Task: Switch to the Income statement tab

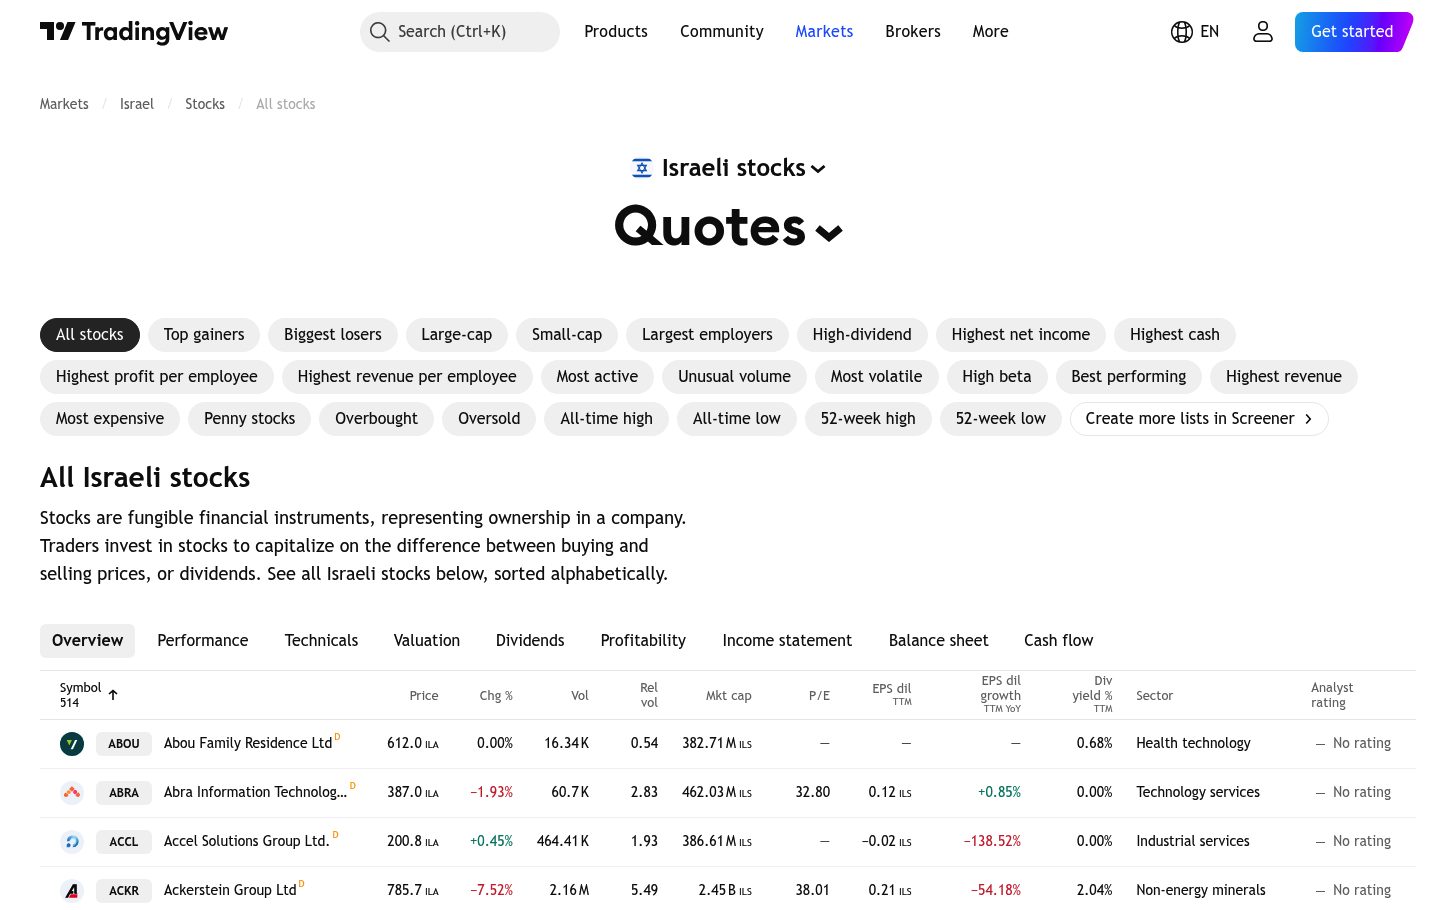Action: pyautogui.click(x=788, y=641)
